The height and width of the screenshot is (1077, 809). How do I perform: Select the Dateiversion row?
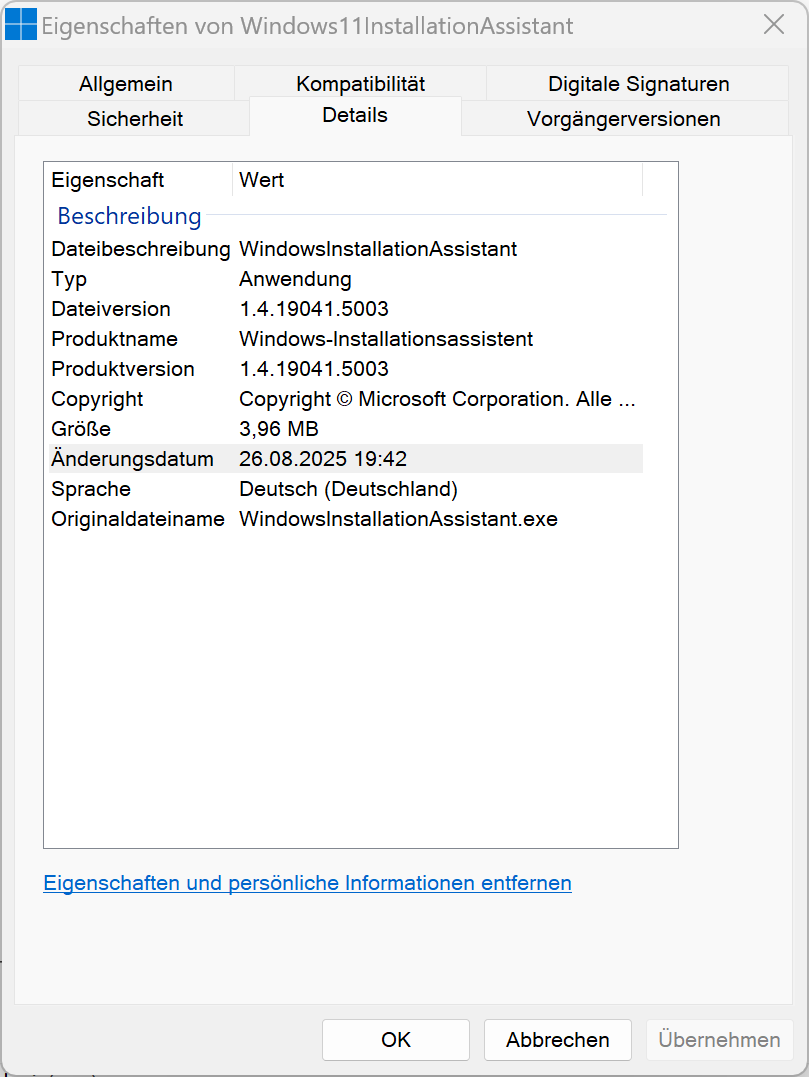click(x=111, y=309)
